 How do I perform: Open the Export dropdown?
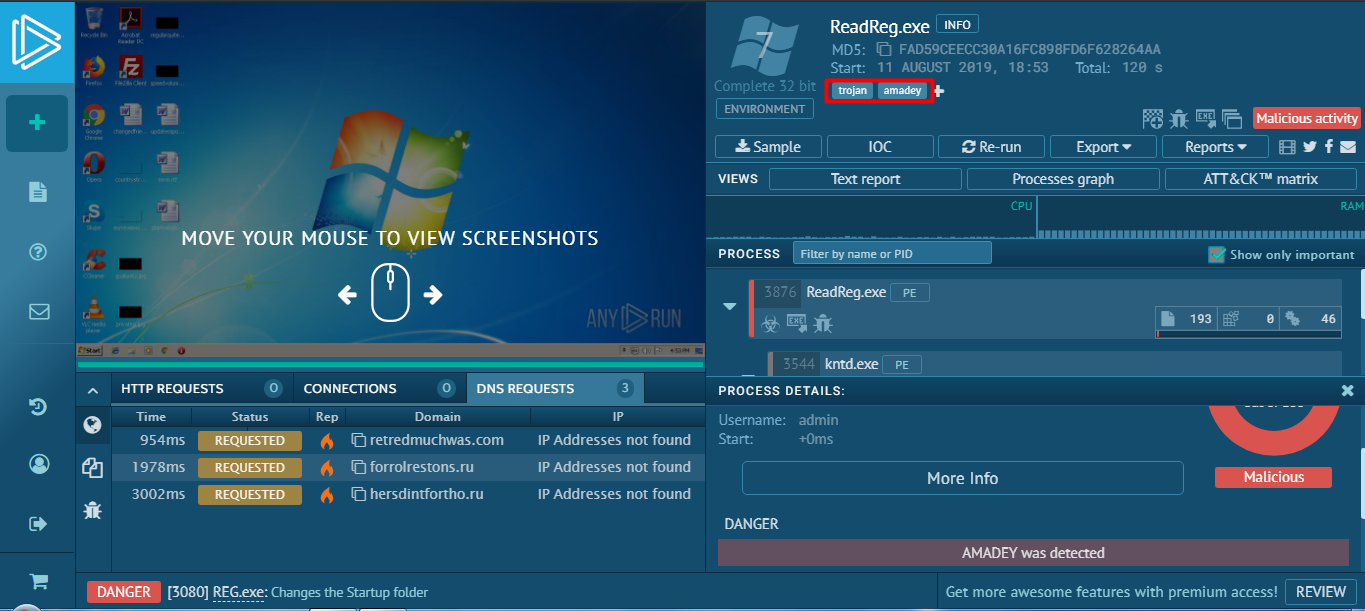coord(1103,147)
